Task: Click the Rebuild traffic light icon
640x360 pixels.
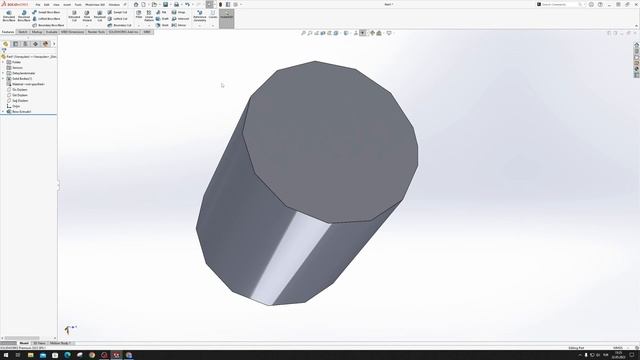Action: (220, 4)
